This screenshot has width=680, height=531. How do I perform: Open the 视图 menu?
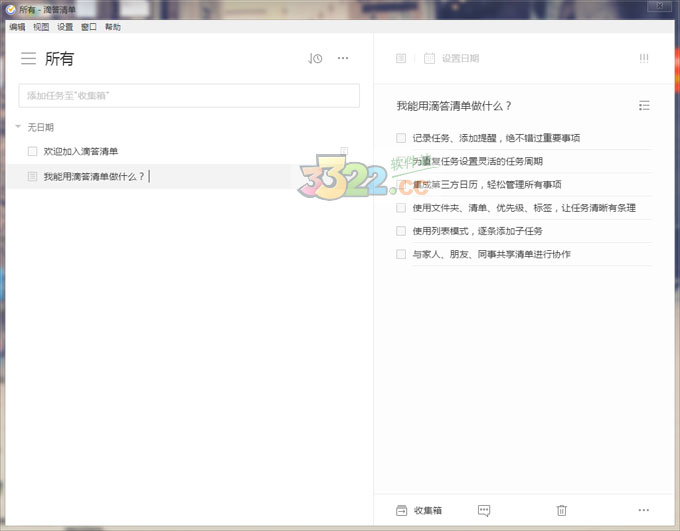point(41,27)
